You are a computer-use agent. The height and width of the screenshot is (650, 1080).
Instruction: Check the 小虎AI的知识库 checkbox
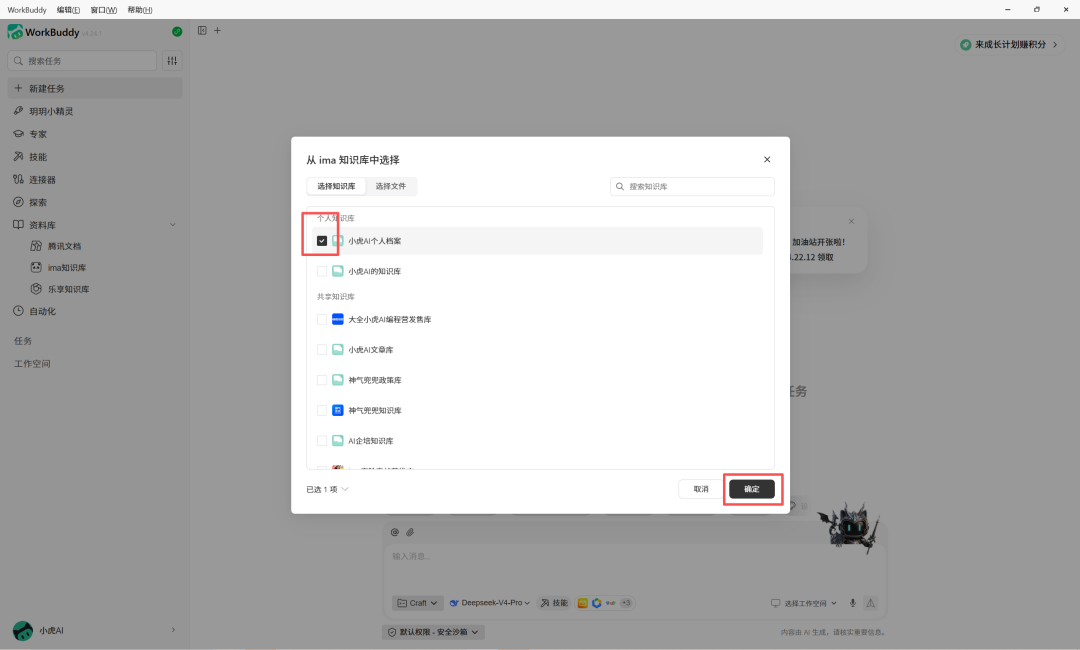click(322, 271)
